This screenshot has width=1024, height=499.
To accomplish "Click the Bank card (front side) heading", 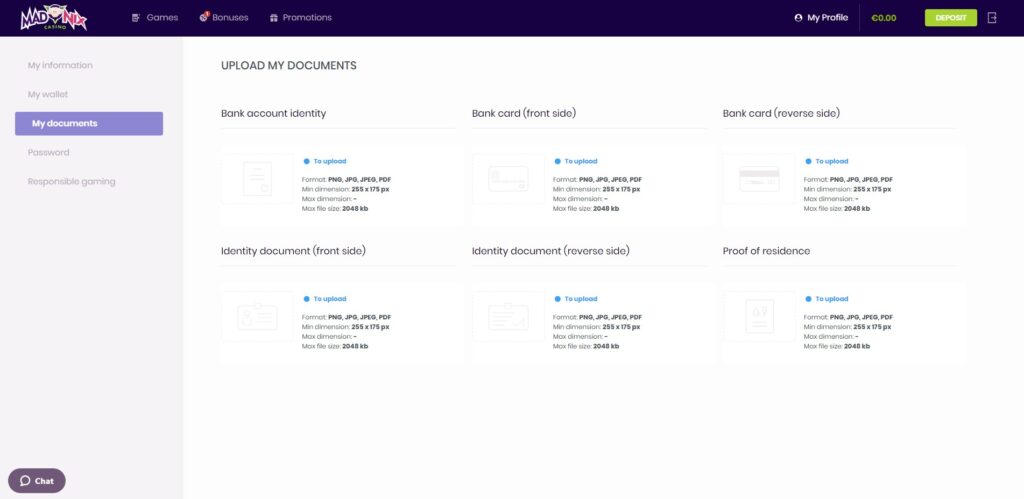I will point(524,114).
